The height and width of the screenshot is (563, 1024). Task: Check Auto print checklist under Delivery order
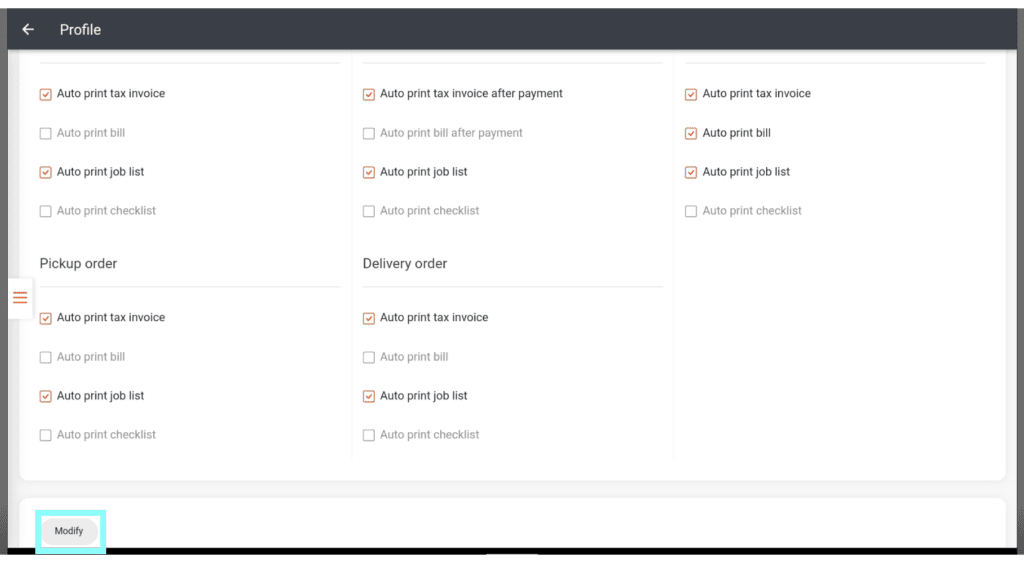[x=369, y=435]
